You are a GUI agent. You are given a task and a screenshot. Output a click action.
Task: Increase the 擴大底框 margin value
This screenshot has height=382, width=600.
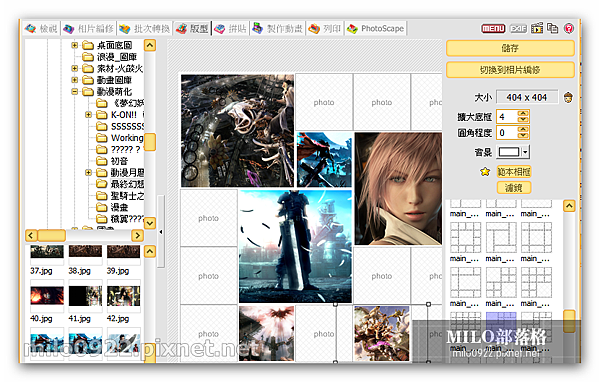pos(523,114)
